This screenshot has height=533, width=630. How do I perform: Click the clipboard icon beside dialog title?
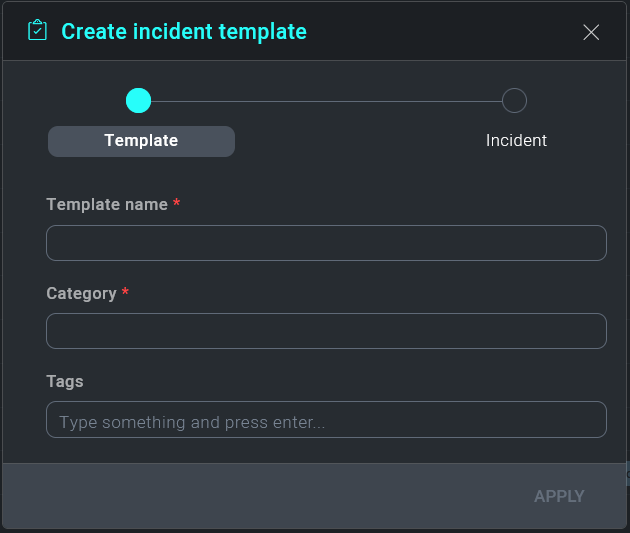(37, 30)
